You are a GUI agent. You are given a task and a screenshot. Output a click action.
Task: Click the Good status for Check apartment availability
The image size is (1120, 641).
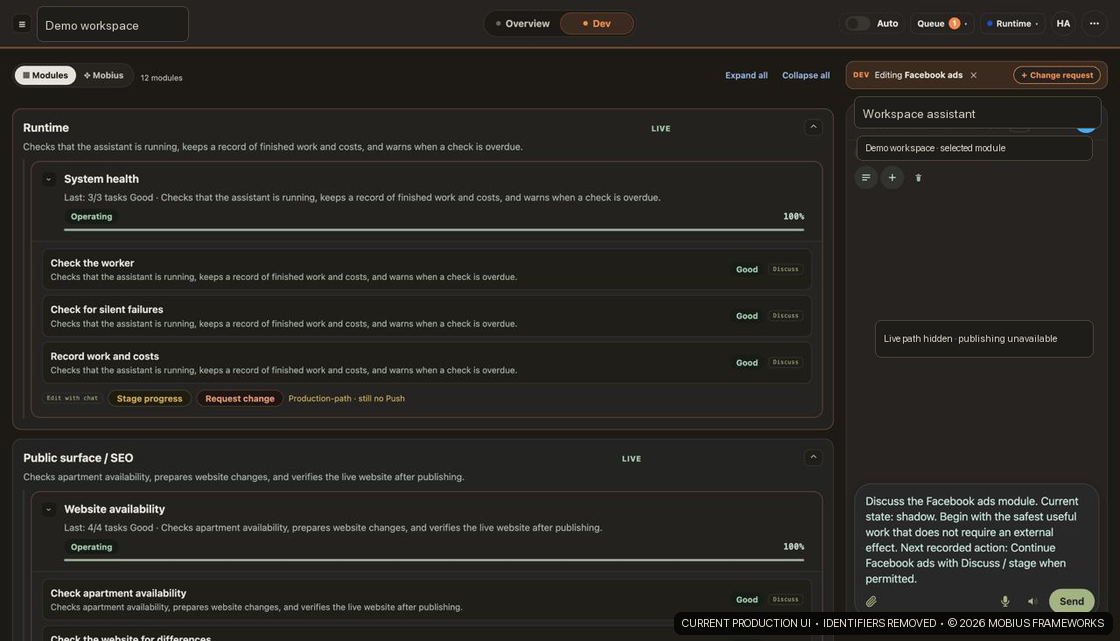tap(746, 600)
